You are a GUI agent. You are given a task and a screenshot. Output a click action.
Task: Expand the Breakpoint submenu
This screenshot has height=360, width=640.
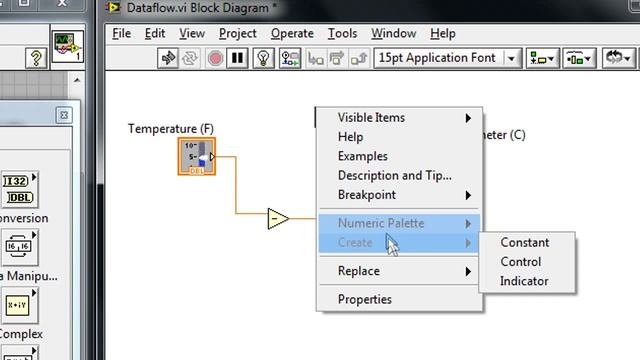[x=399, y=195]
